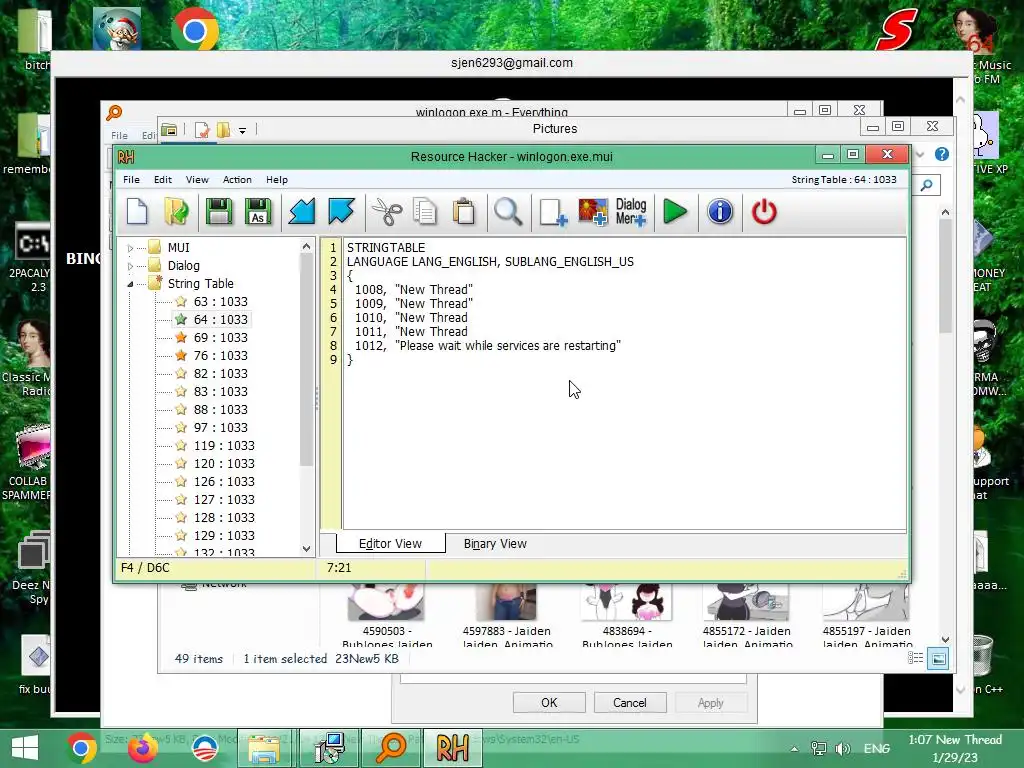Click the Everything search taskbar icon
This screenshot has height=768, width=1024.
[x=391, y=748]
